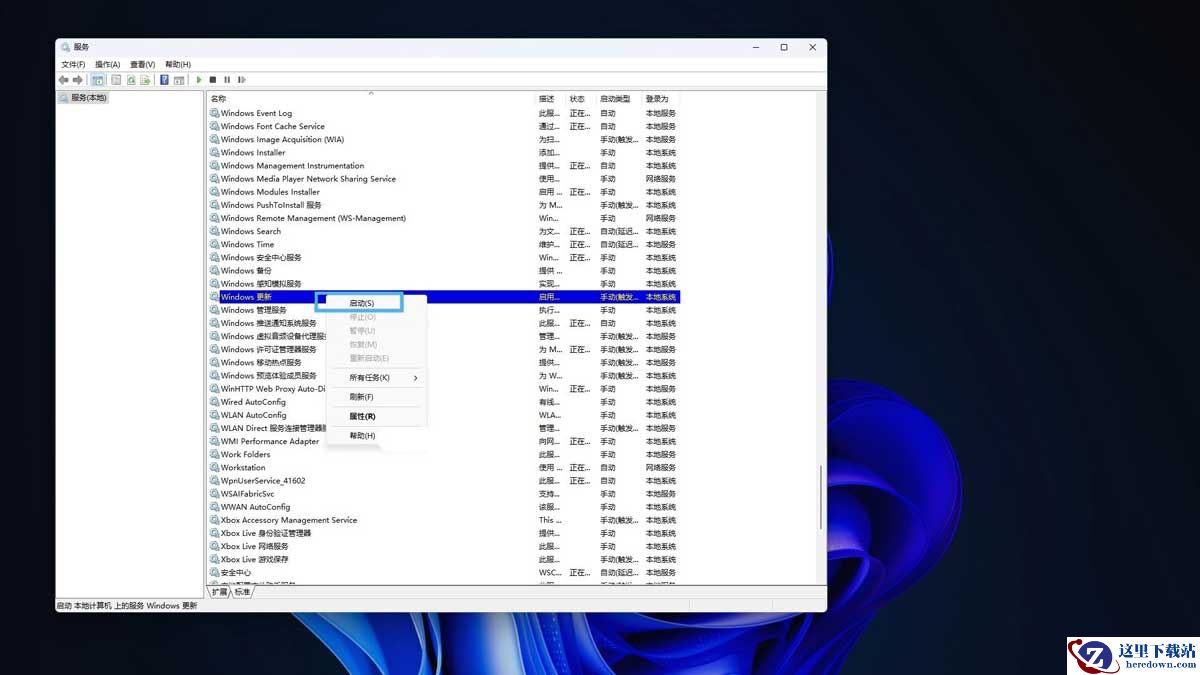Start the service with the green play icon
Screen dimensions: 1200x675
[x=199, y=80]
